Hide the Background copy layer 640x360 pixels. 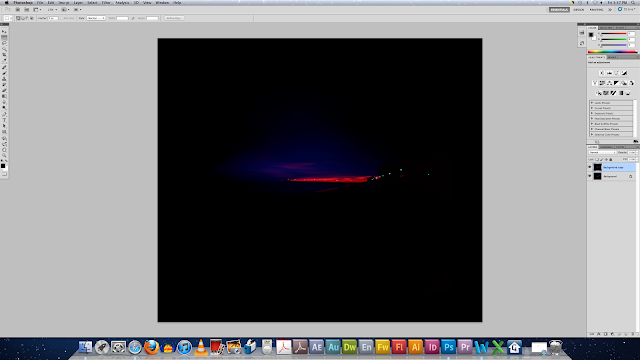[589, 167]
